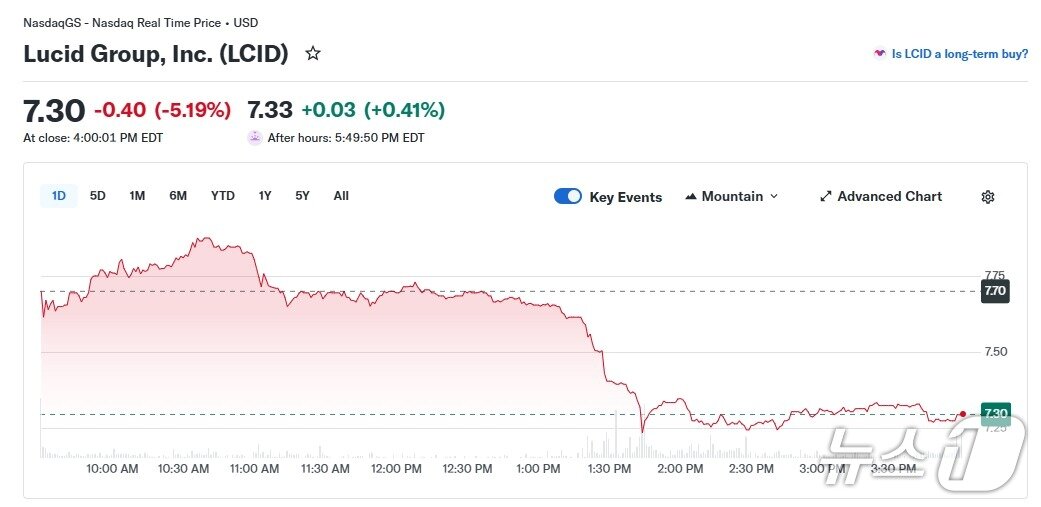Click the heart icon beside long-term buy
1041x507 pixels.
(x=880, y=54)
